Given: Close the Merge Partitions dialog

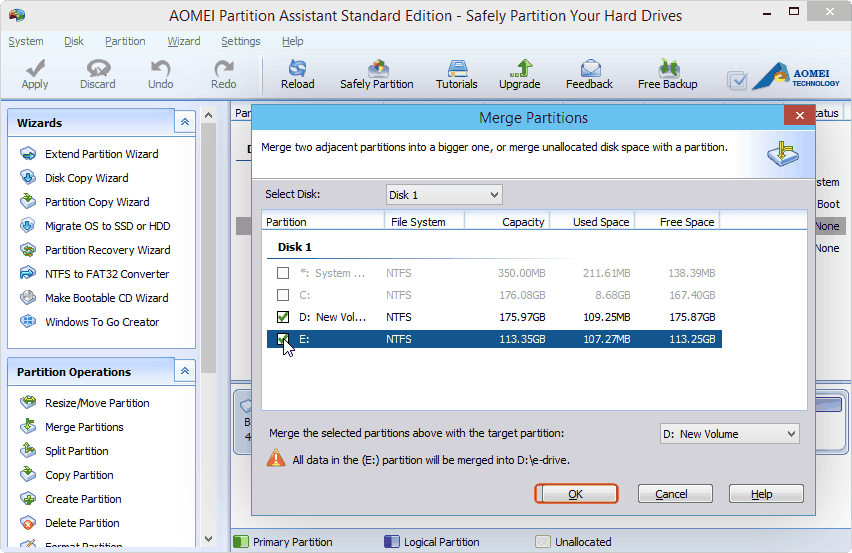Looking at the screenshot, I should pyautogui.click(x=799, y=115).
